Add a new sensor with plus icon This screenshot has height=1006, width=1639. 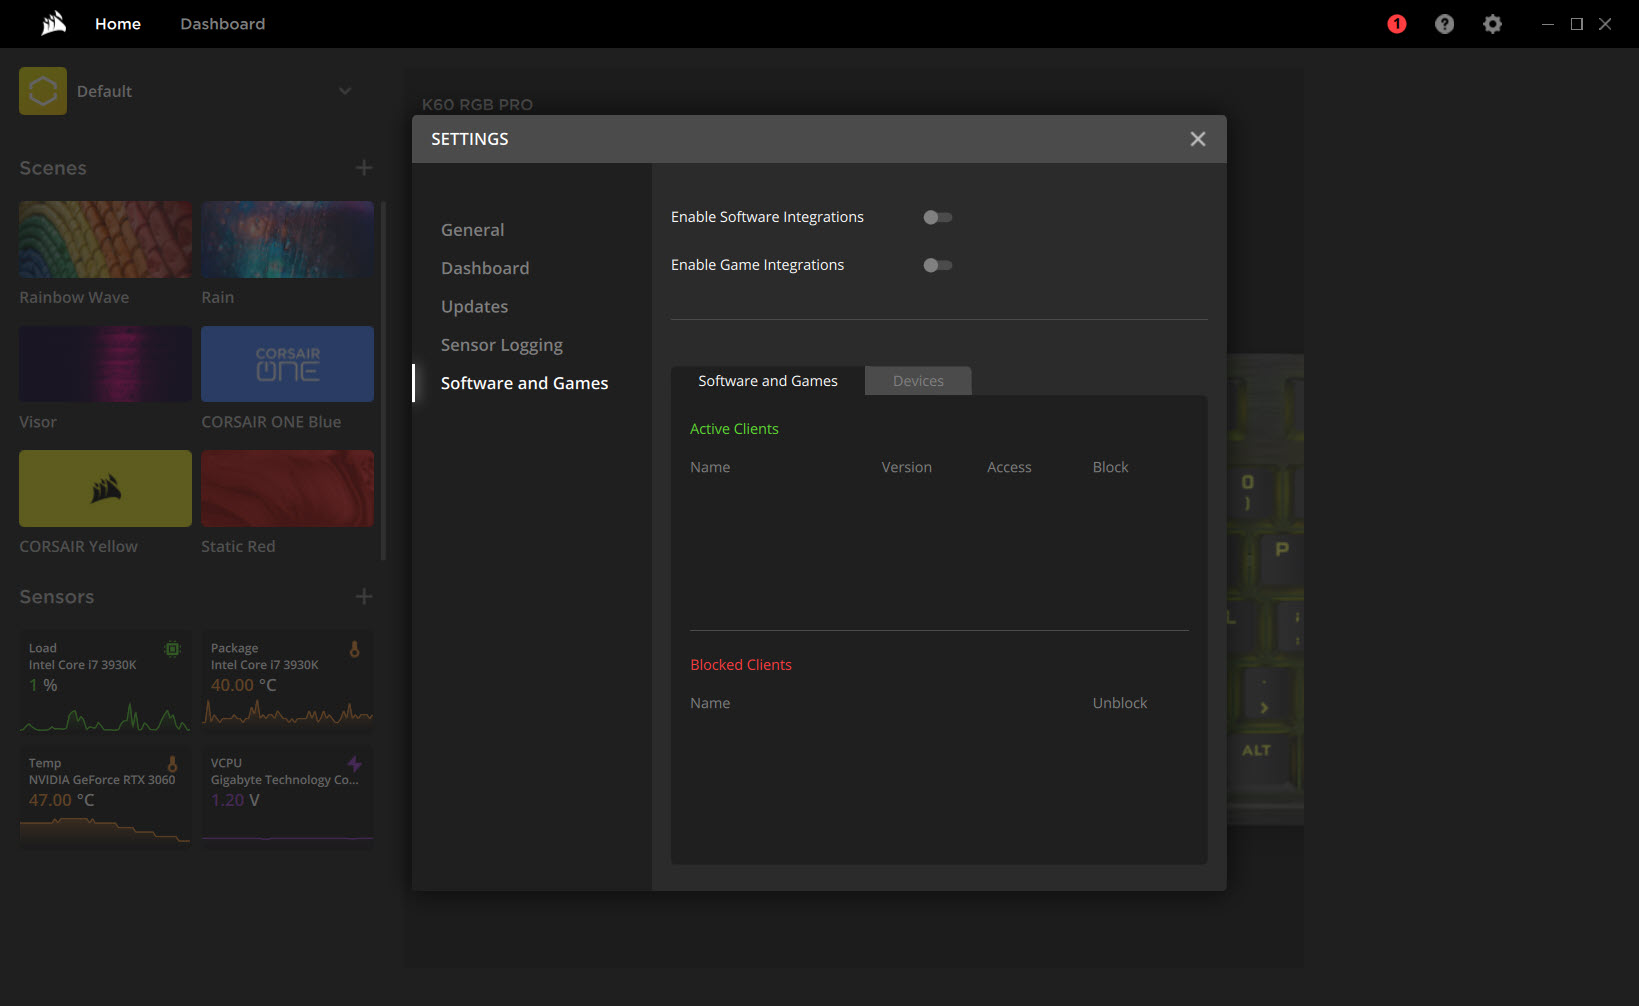click(364, 596)
